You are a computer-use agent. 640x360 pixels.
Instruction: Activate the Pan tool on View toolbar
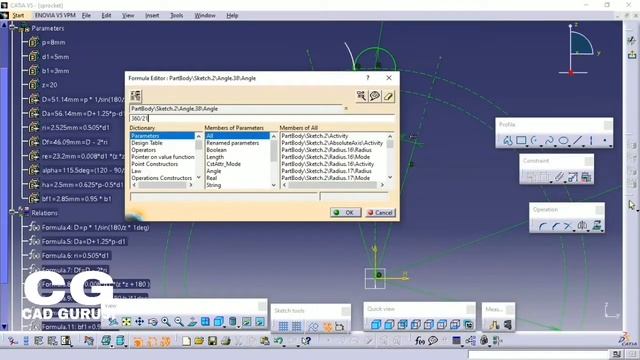click(139, 322)
